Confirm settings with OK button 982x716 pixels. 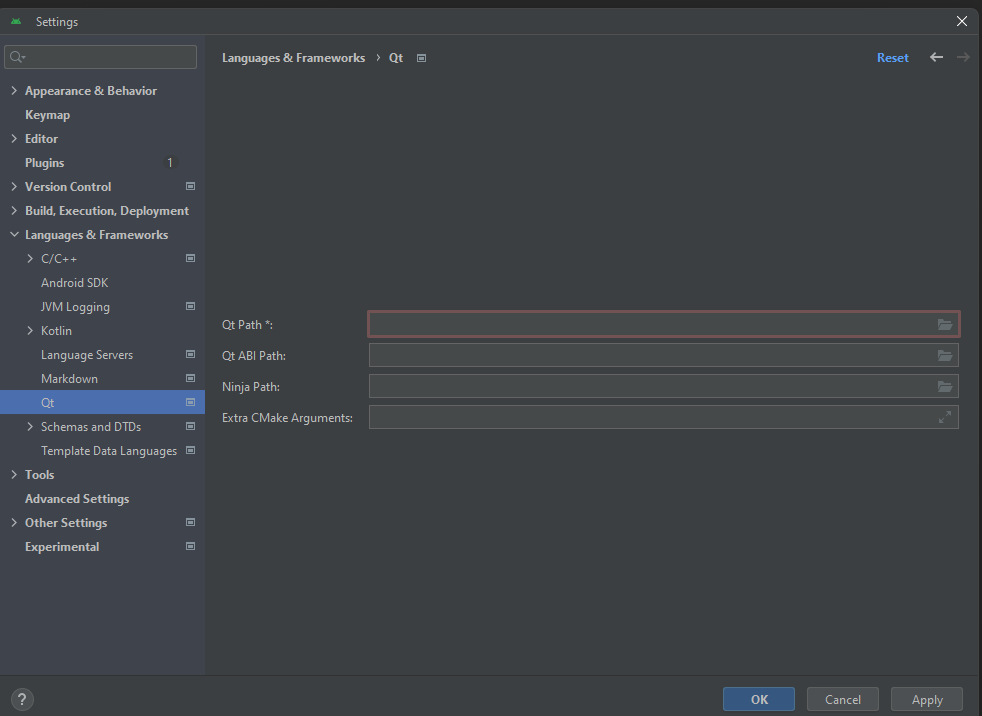(759, 699)
